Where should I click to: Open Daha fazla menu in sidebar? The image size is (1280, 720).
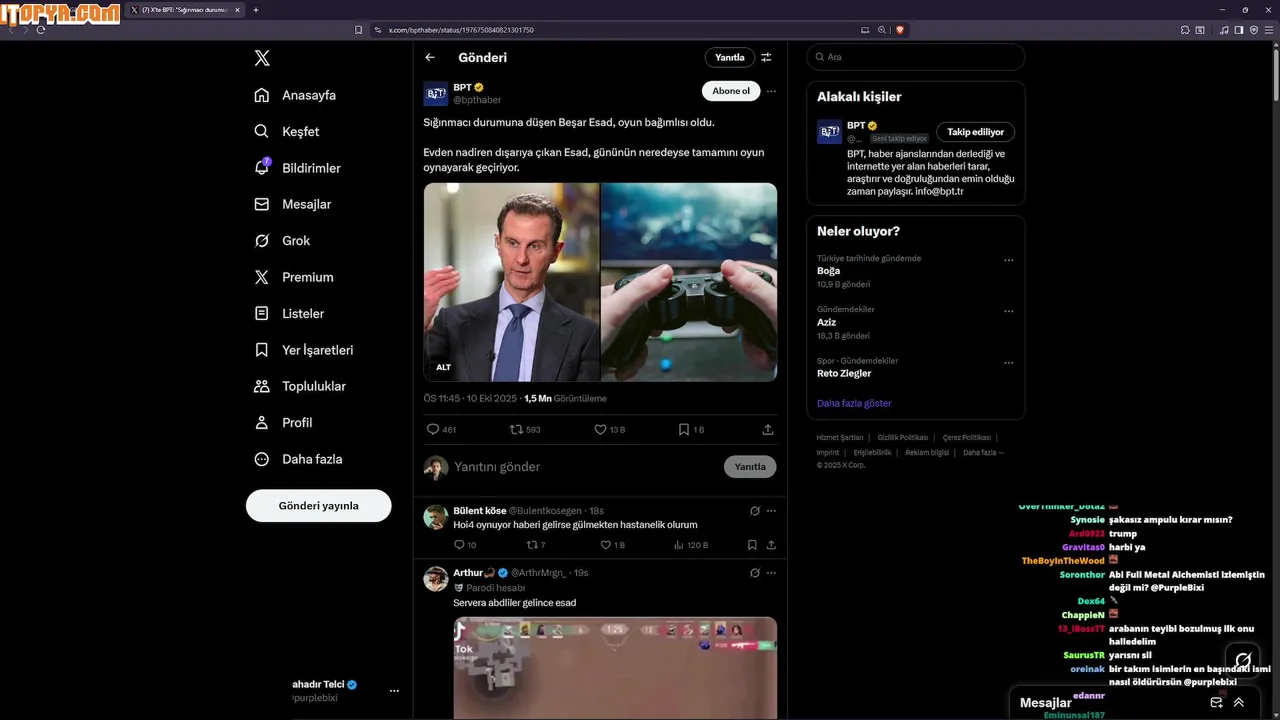point(298,459)
